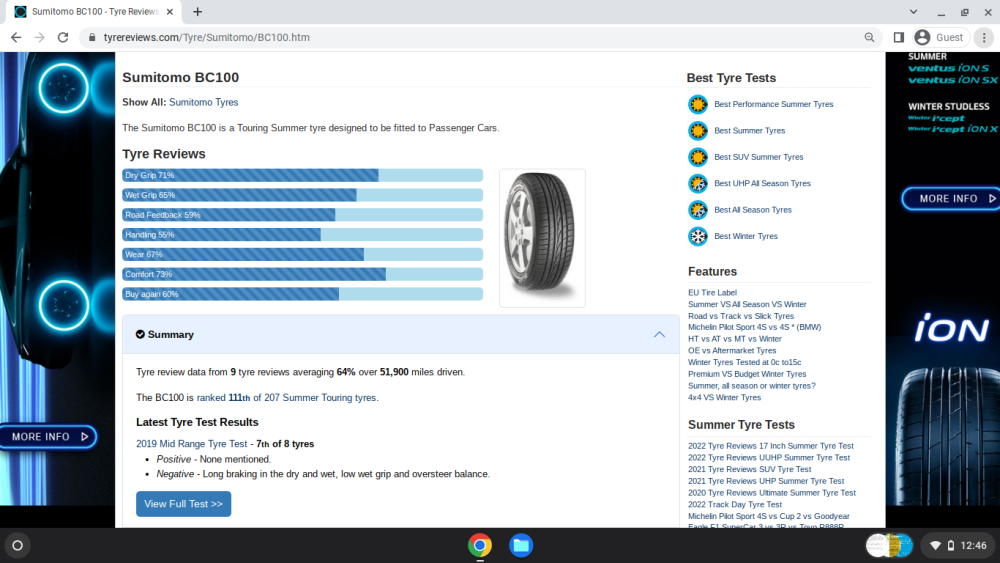This screenshot has width=1000, height=563.
Task: Click the icon beside Best UHP All Season Tyres
Action: (x=698, y=184)
